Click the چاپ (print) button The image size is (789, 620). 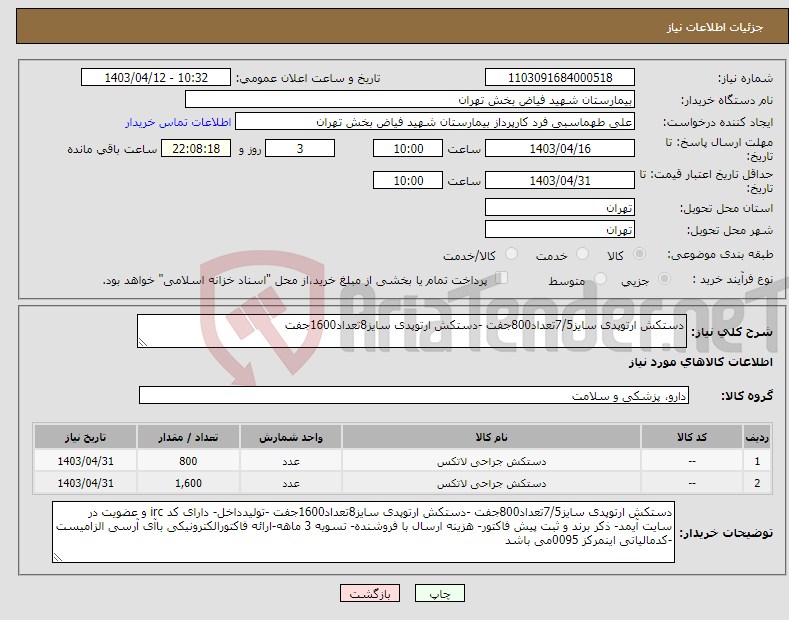click(x=439, y=593)
